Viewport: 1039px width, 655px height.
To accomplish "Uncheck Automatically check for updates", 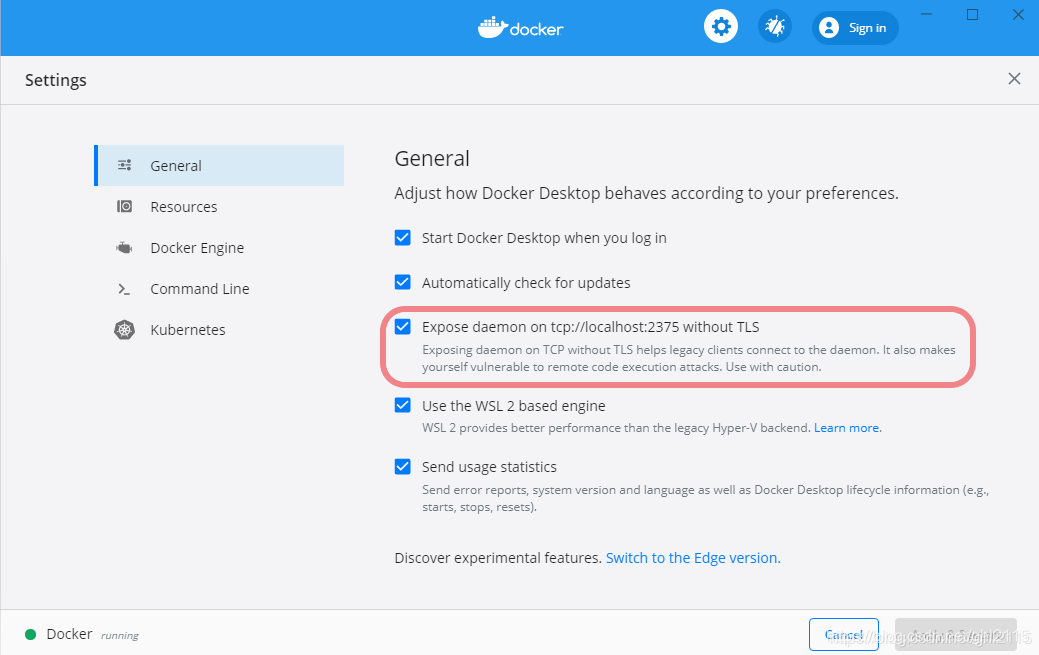I will [x=403, y=282].
